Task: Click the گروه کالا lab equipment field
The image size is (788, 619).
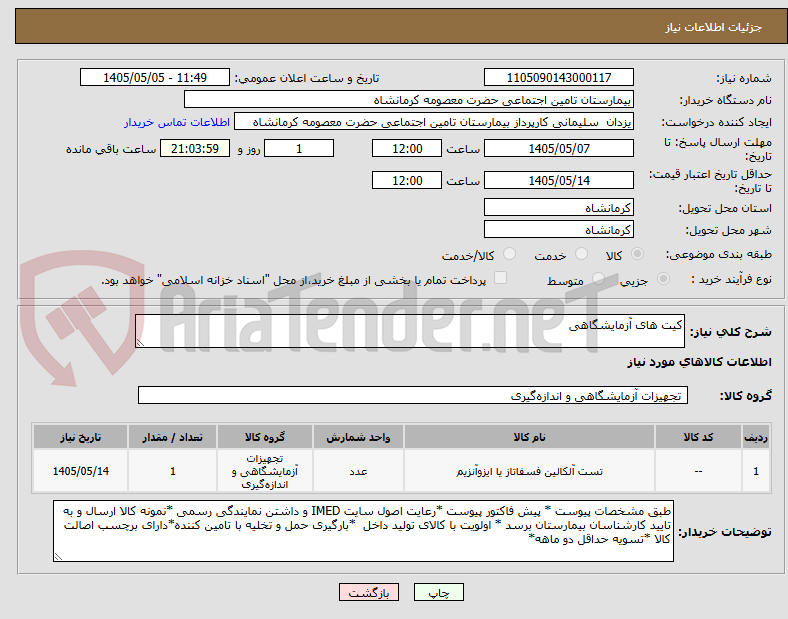Action: (x=413, y=395)
